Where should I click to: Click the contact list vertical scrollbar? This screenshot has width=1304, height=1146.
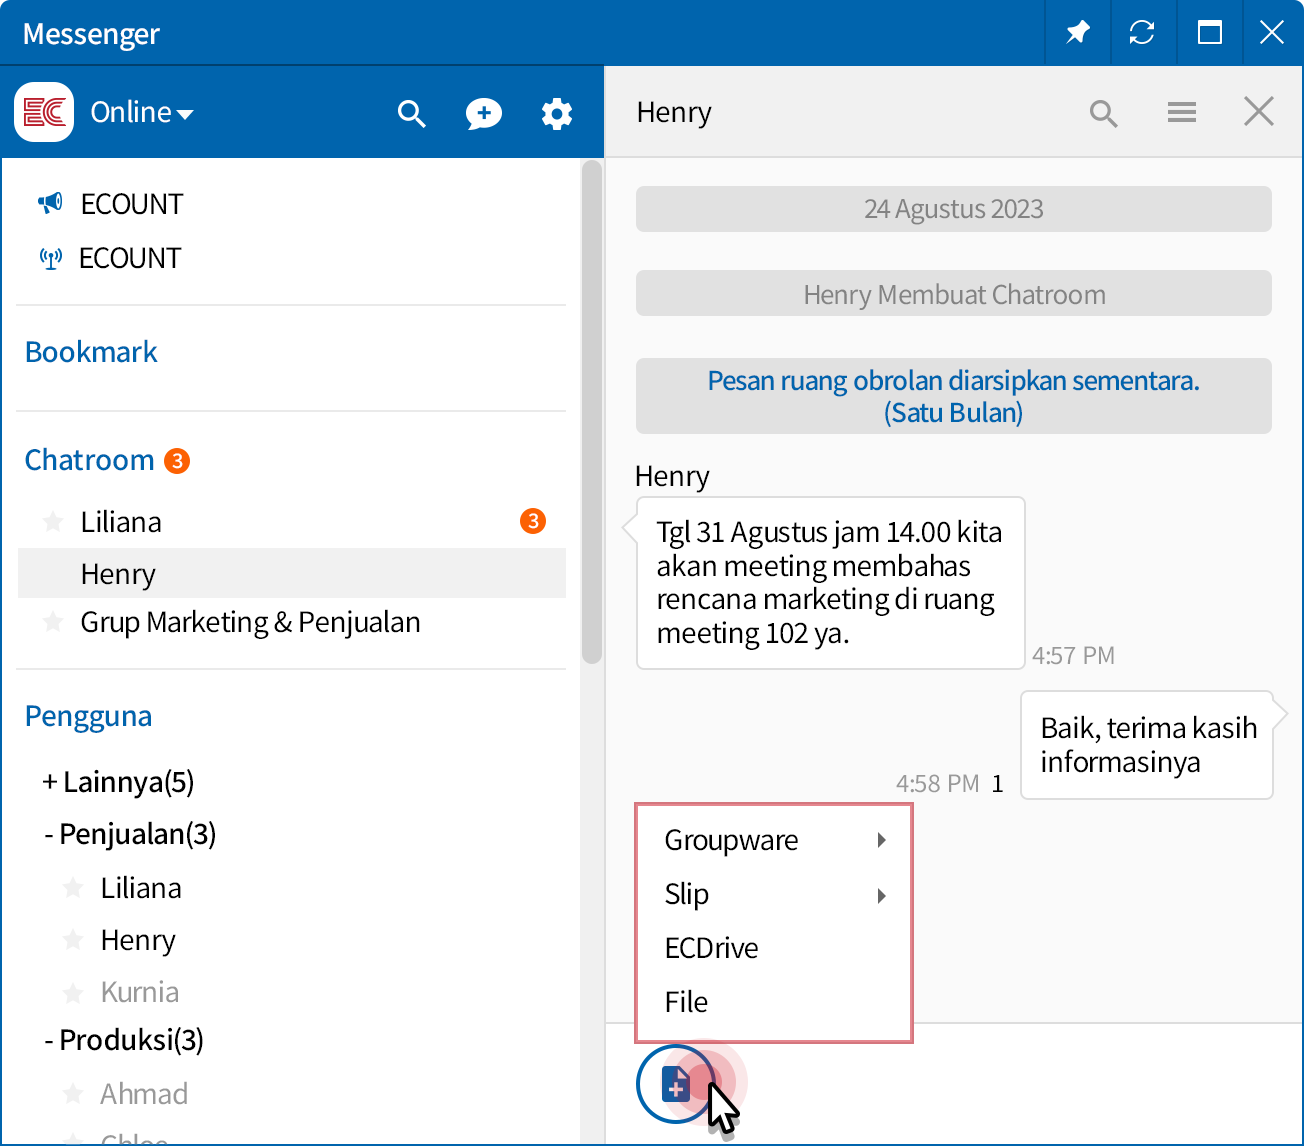pyautogui.click(x=591, y=412)
